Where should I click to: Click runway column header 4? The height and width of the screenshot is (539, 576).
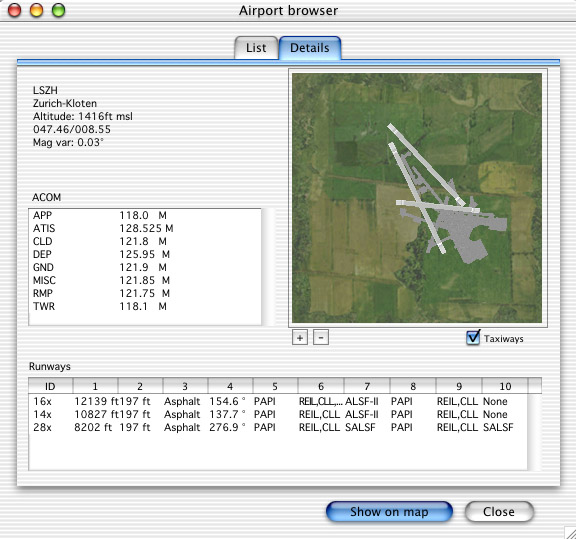(230, 386)
